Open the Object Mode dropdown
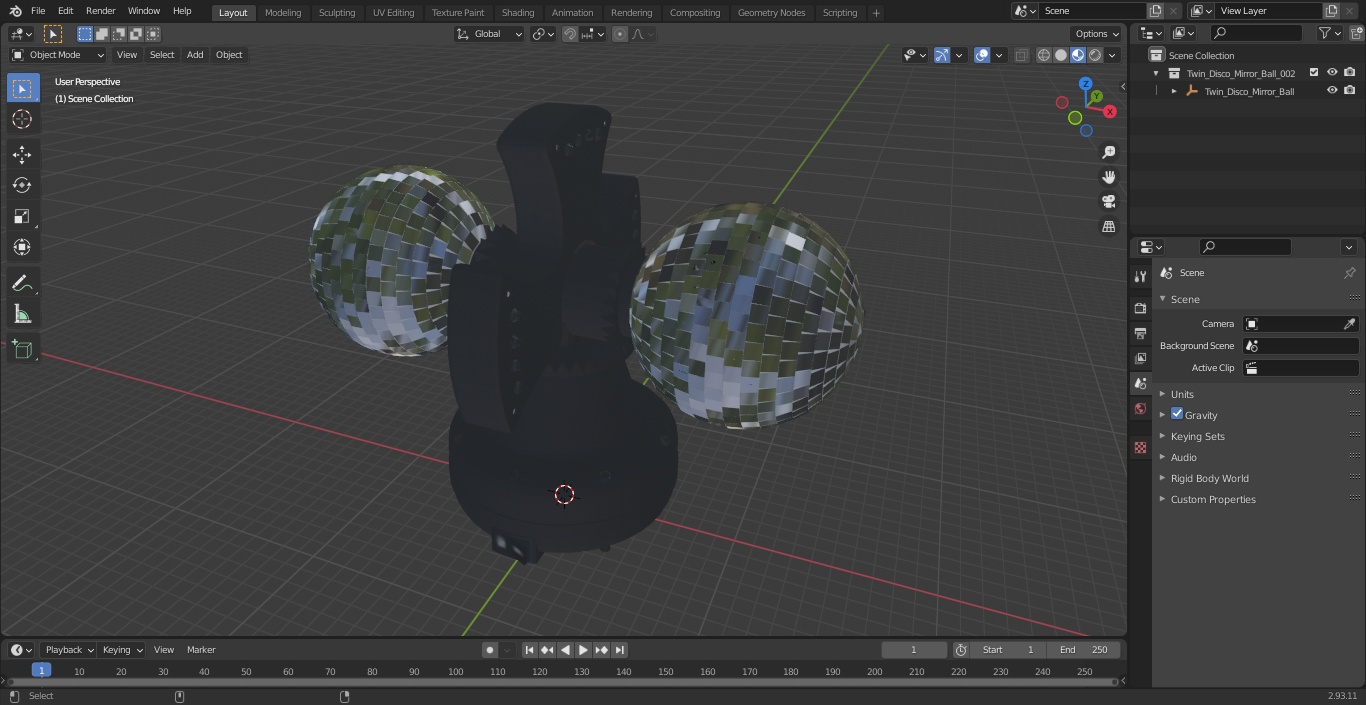1366x705 pixels. point(58,55)
